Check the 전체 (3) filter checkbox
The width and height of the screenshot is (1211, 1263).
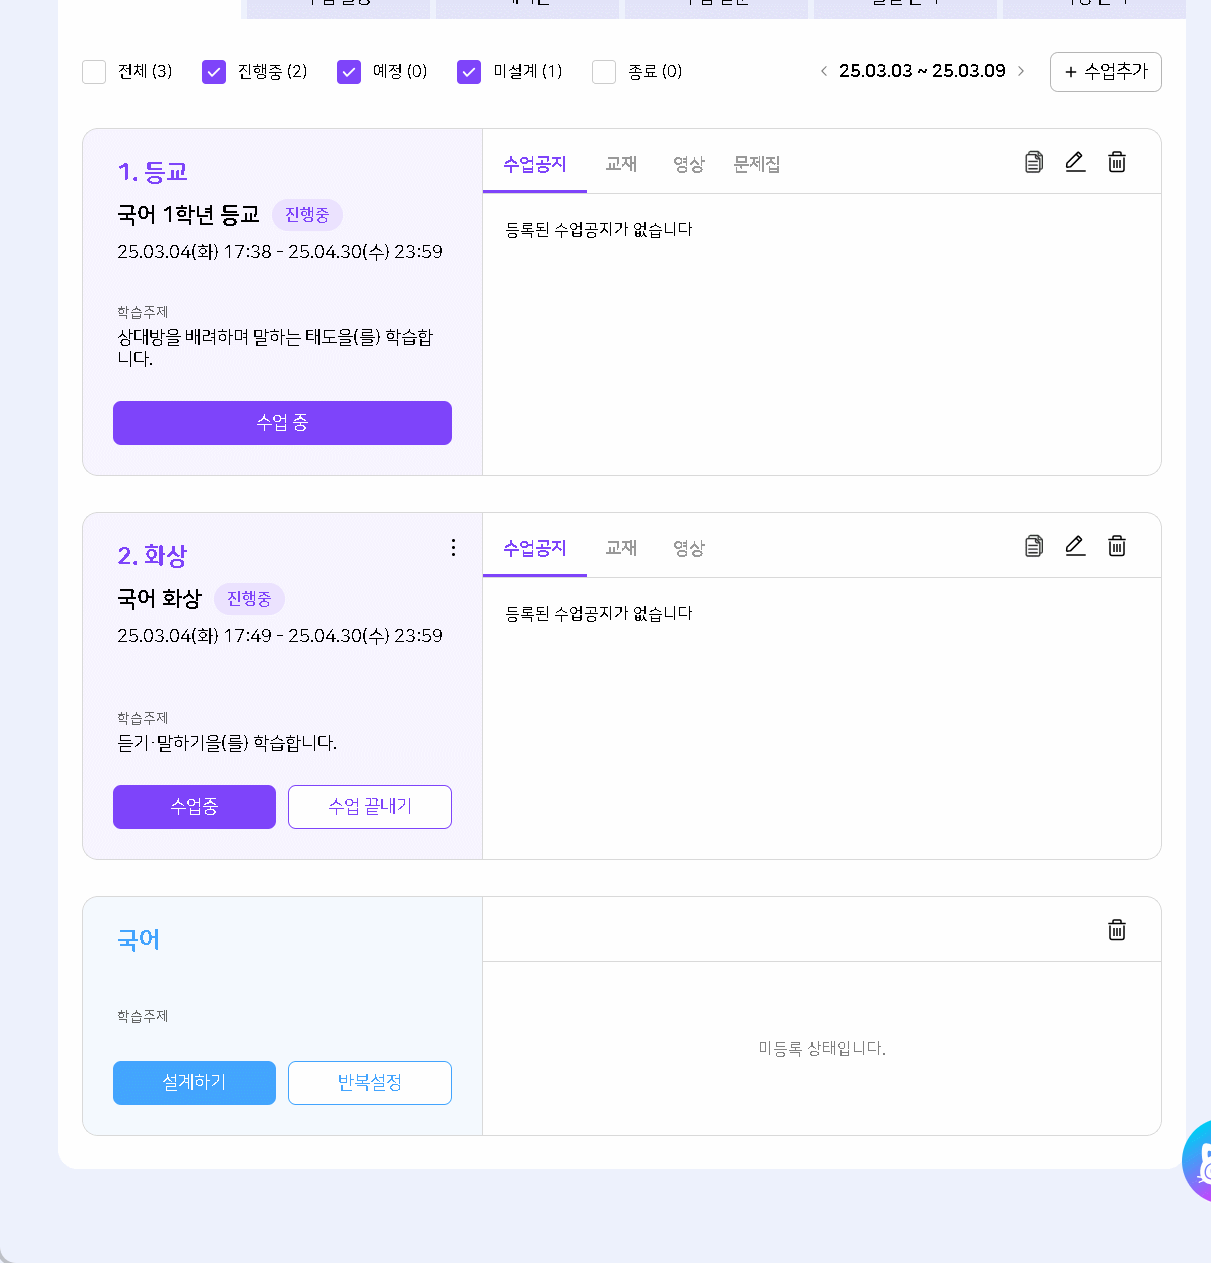tap(94, 72)
